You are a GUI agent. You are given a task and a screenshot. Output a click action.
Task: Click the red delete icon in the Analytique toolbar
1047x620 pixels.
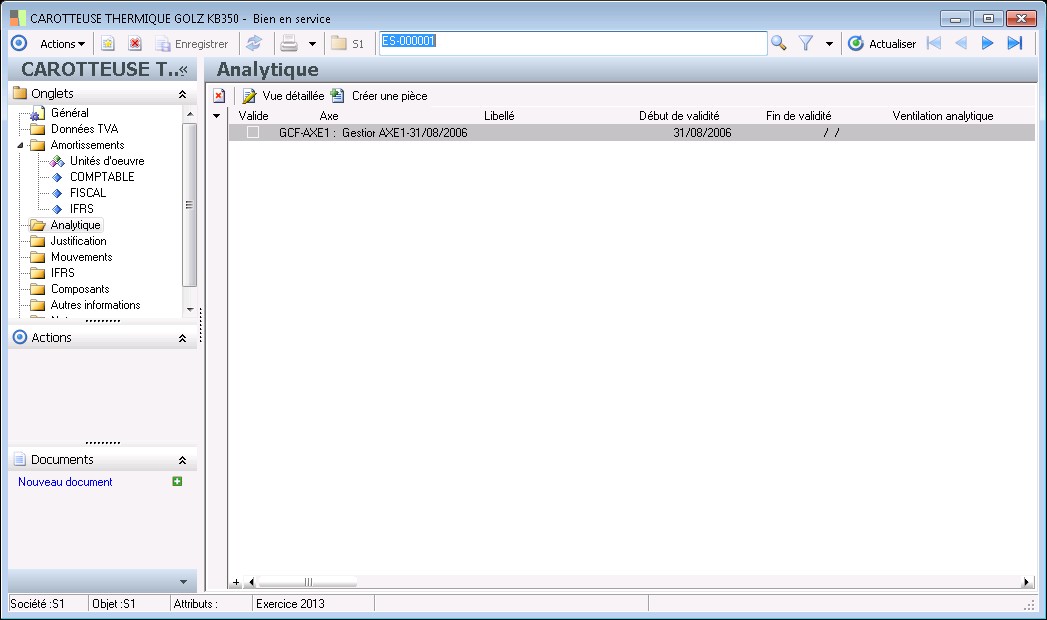(x=219, y=96)
